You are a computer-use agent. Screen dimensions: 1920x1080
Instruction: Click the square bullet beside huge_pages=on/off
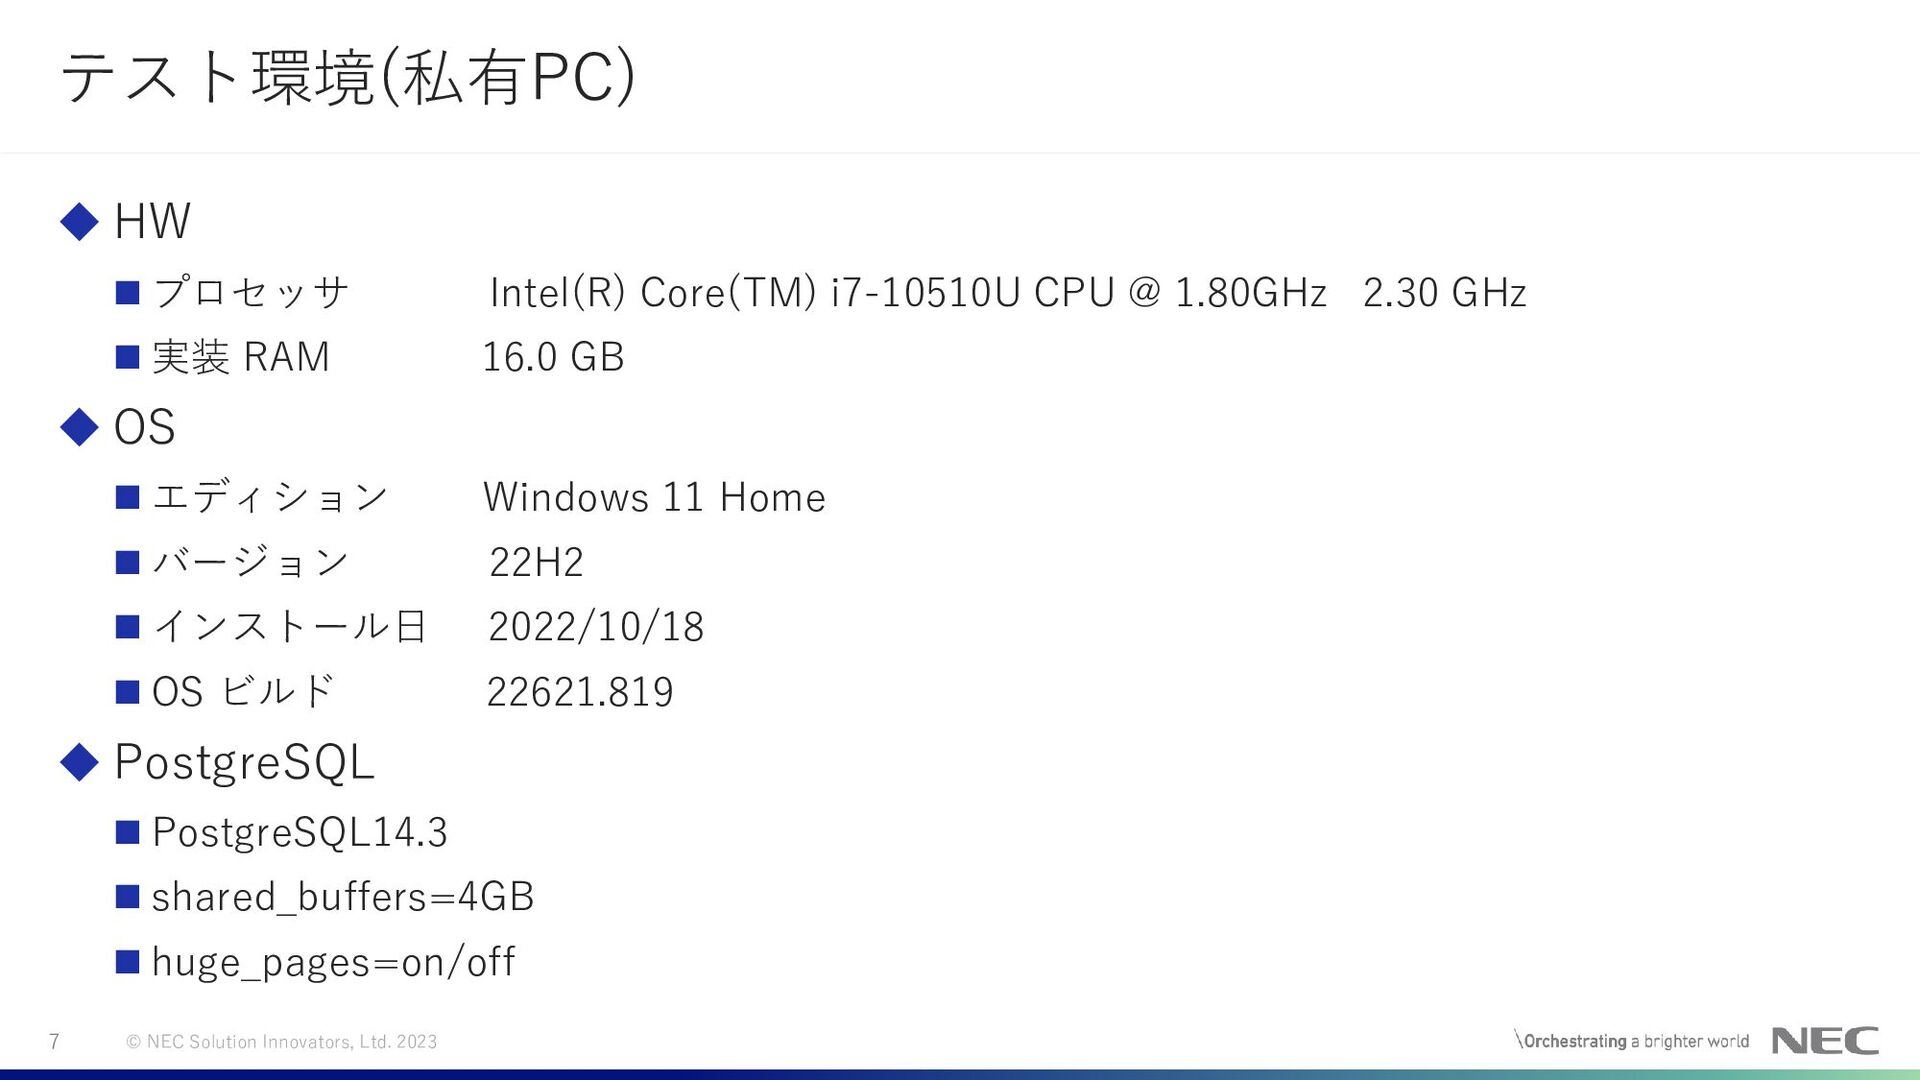(x=127, y=962)
